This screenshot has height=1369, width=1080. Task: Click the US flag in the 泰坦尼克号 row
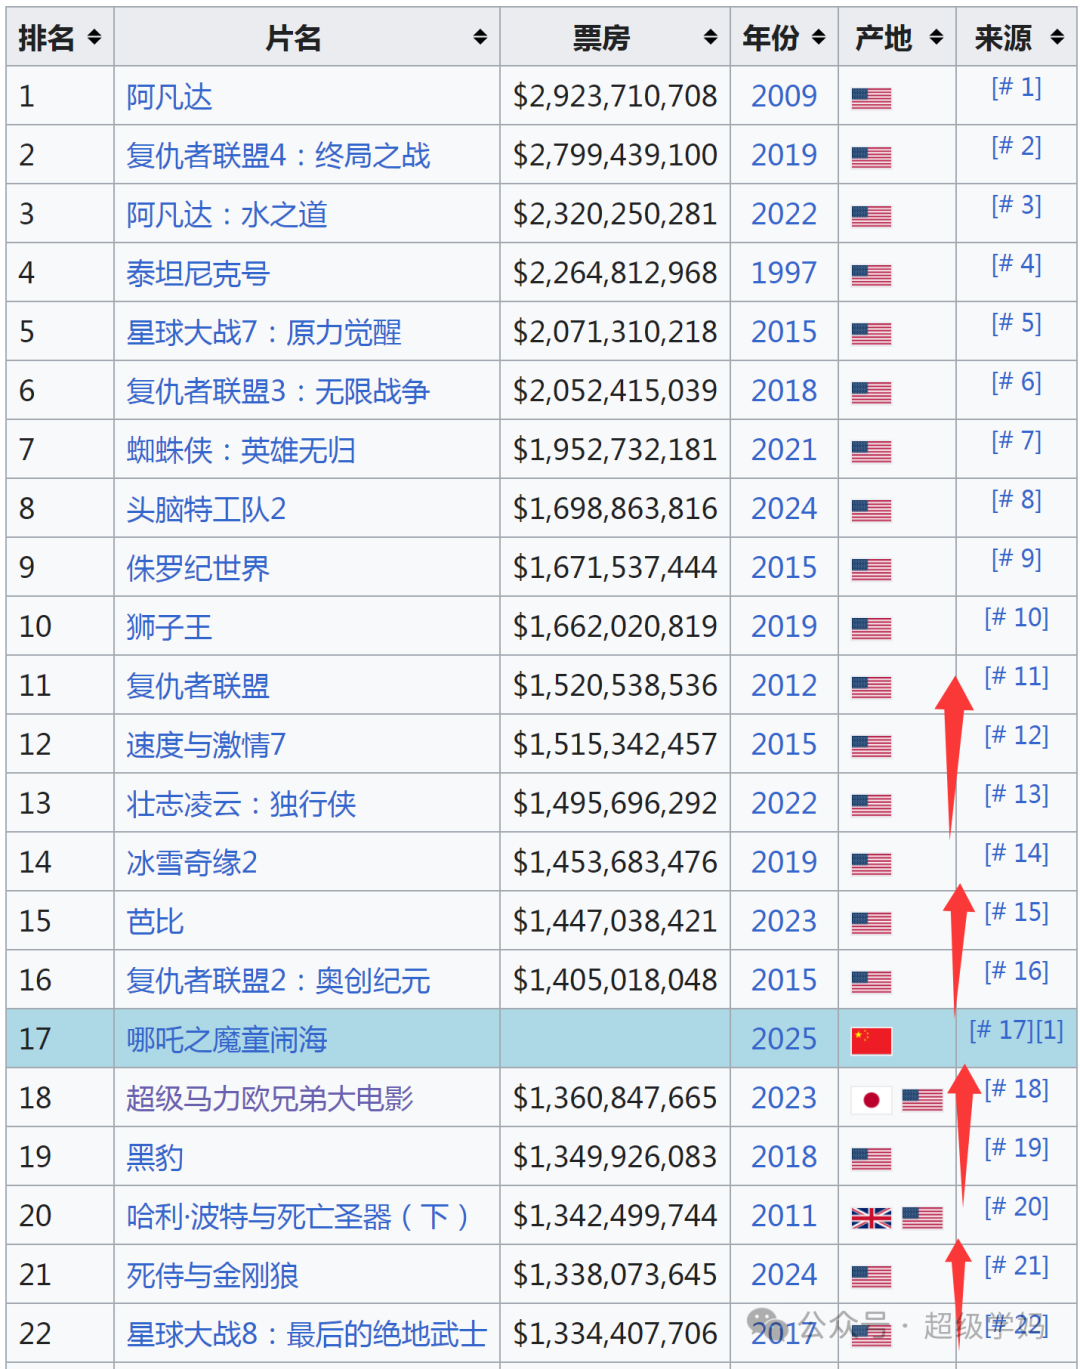(871, 275)
